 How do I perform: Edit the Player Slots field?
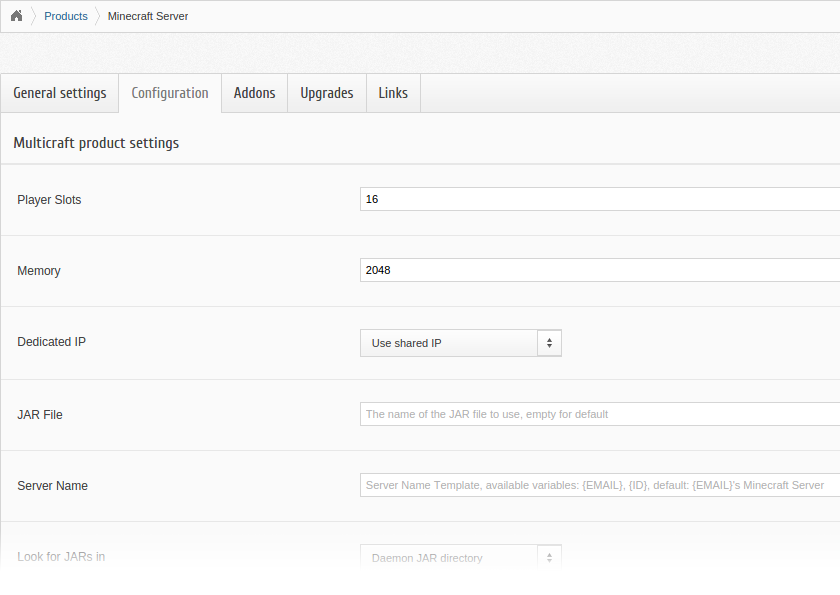tap(600, 199)
